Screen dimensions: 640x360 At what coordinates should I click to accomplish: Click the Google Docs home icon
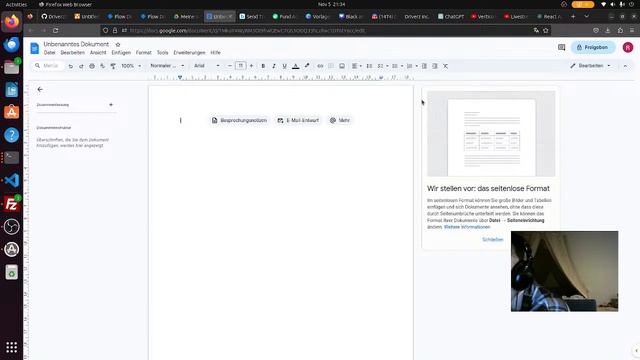(x=35, y=48)
